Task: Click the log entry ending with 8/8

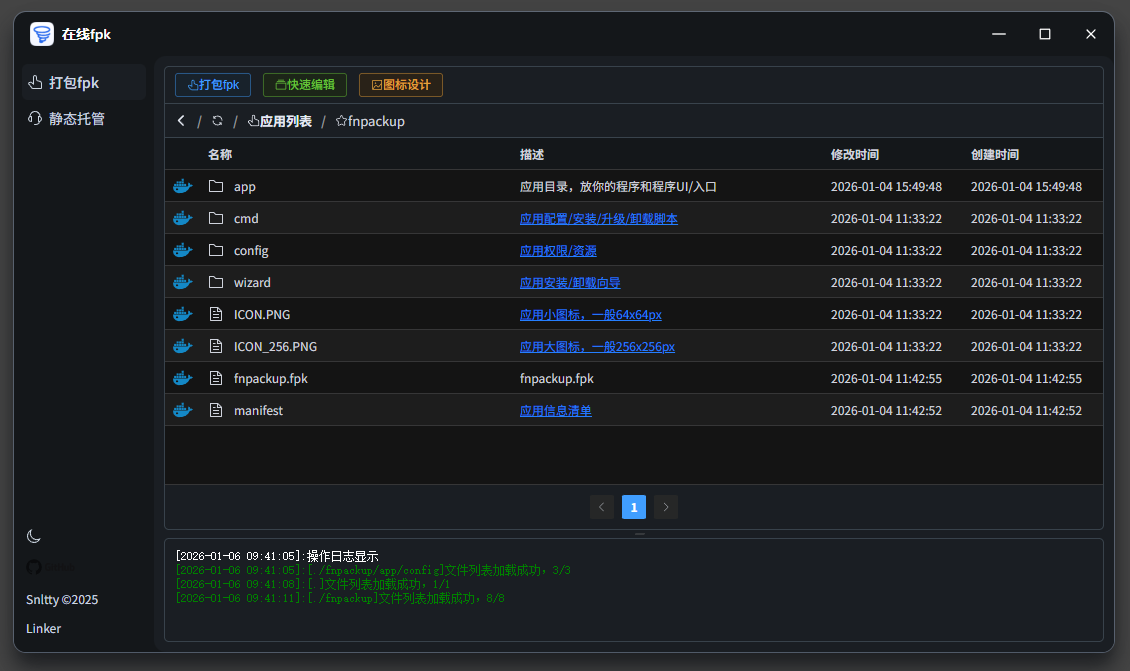Action: pos(340,598)
